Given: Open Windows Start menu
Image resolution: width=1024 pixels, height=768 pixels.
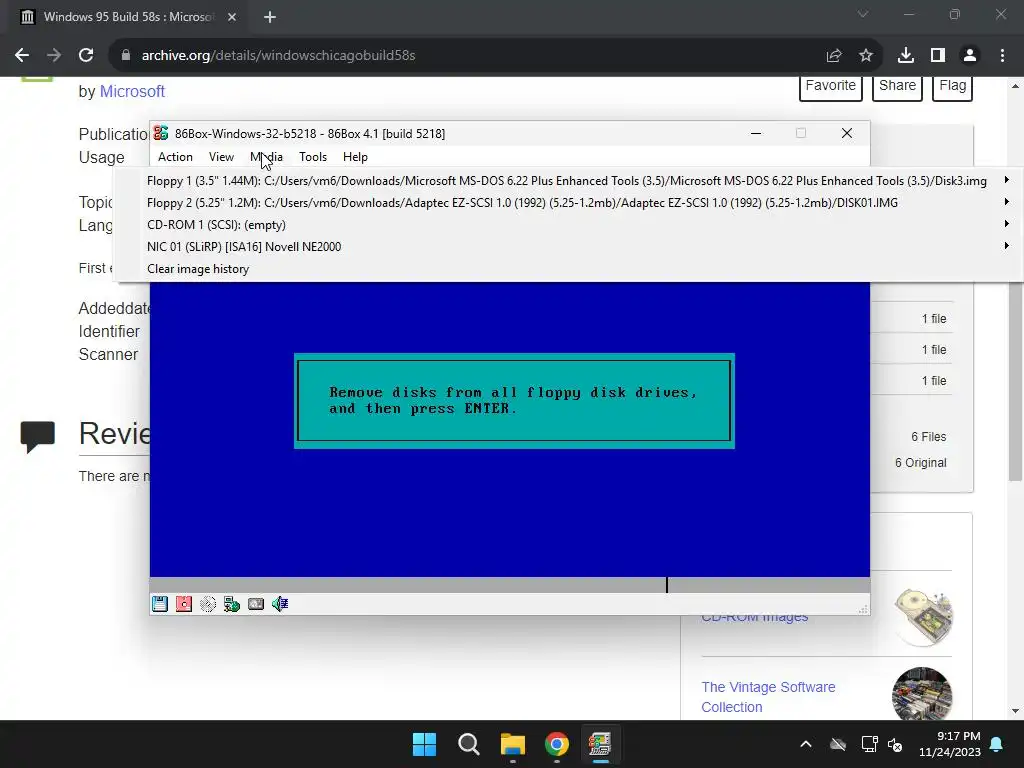Looking at the screenshot, I should 424,744.
